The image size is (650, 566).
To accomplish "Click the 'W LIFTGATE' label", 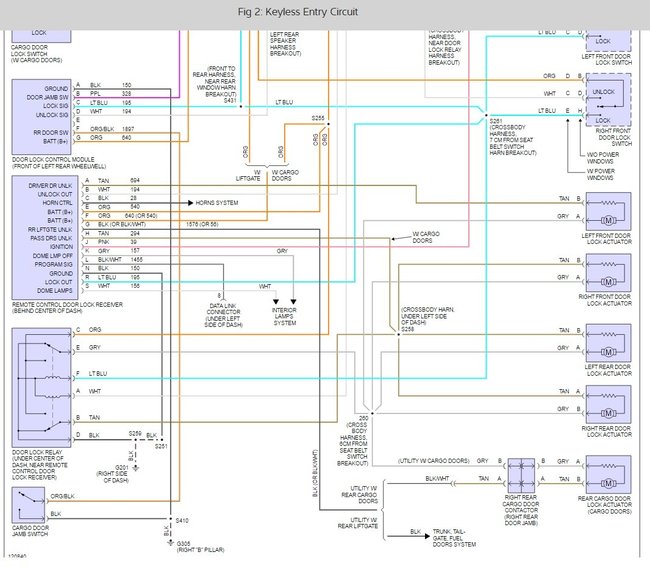I will [x=248, y=175].
